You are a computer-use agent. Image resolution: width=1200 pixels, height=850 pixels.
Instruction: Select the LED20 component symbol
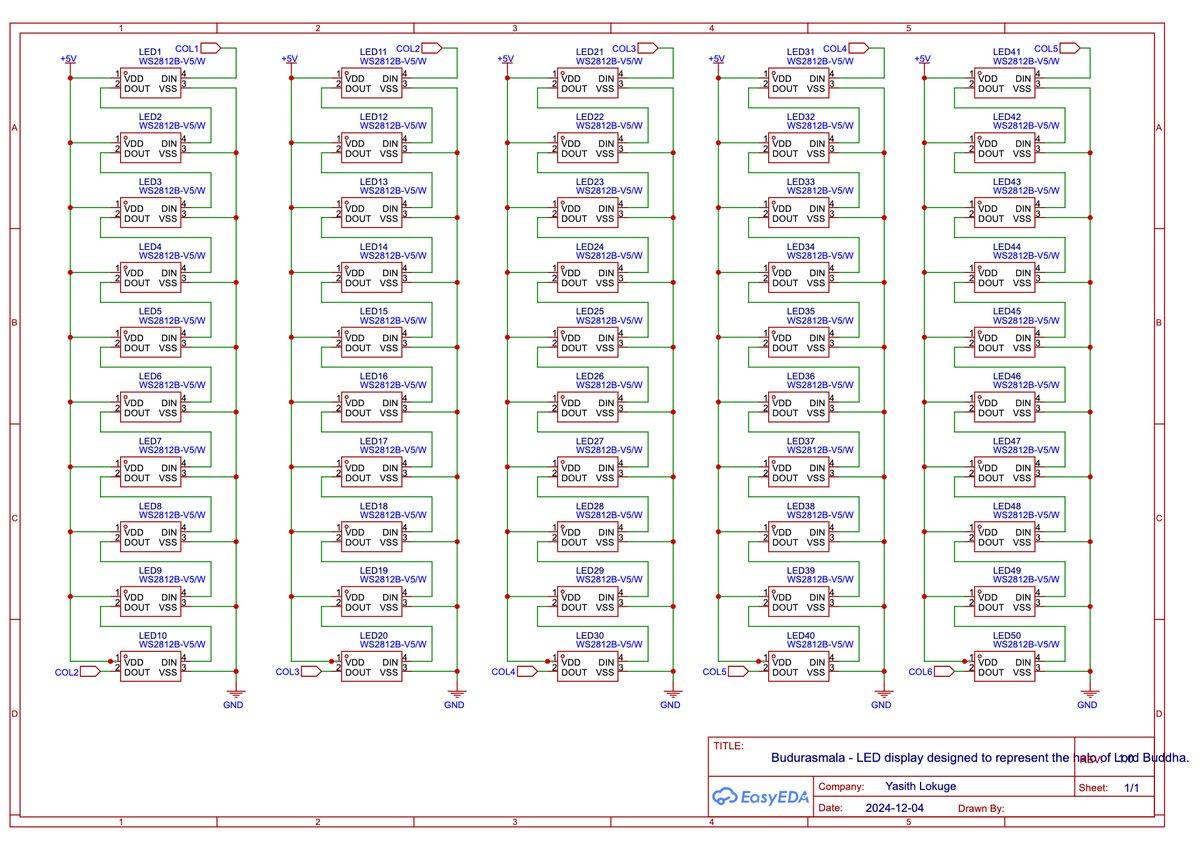pyautogui.click(x=372, y=667)
